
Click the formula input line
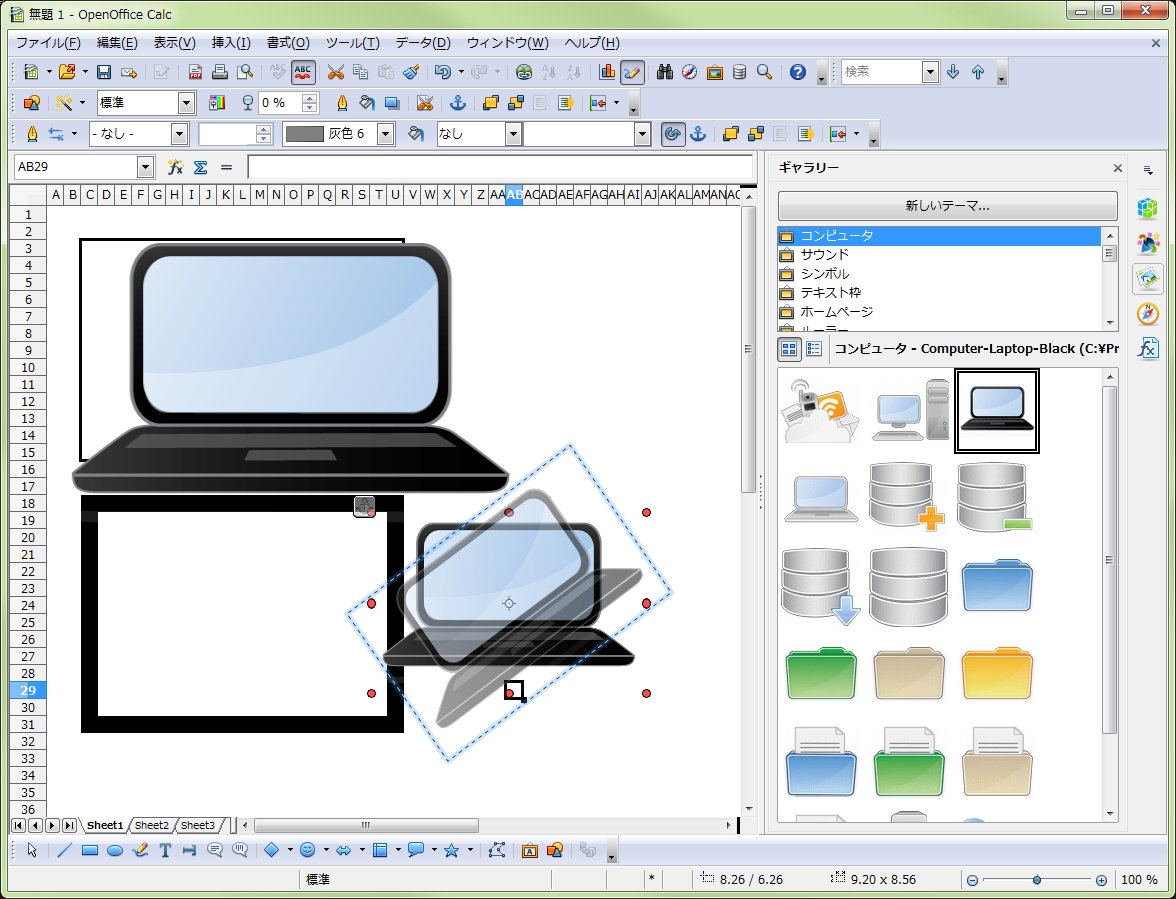click(x=500, y=167)
